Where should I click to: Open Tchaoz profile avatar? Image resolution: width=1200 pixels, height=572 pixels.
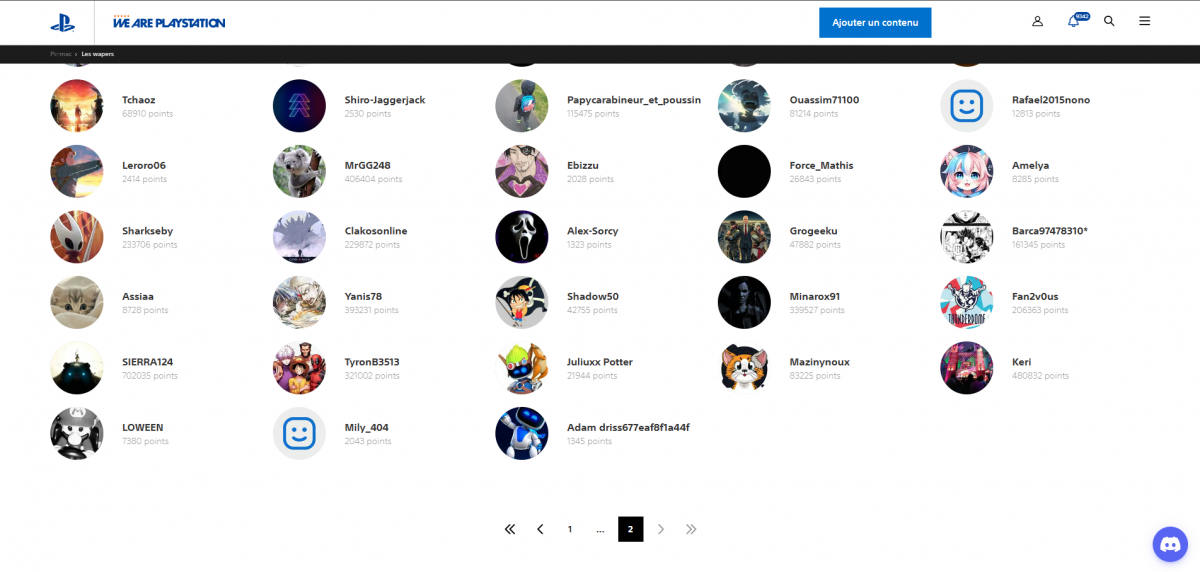pos(77,106)
